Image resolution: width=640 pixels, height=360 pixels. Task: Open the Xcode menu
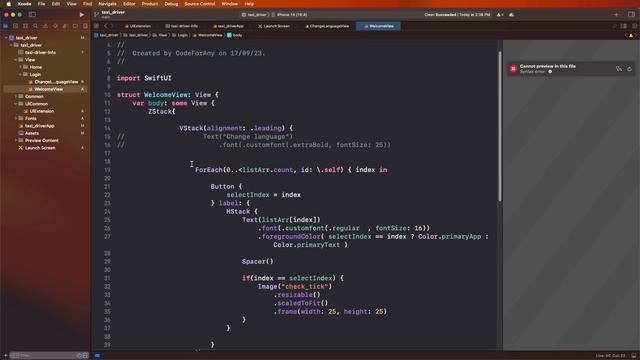24,4
